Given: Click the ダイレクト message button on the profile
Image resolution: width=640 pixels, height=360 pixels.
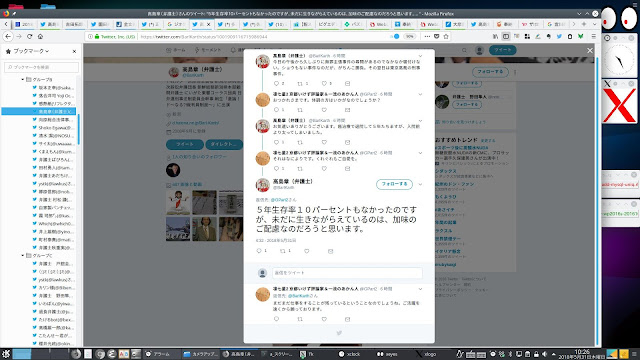Looking at the screenshot, I should pos(224,144).
